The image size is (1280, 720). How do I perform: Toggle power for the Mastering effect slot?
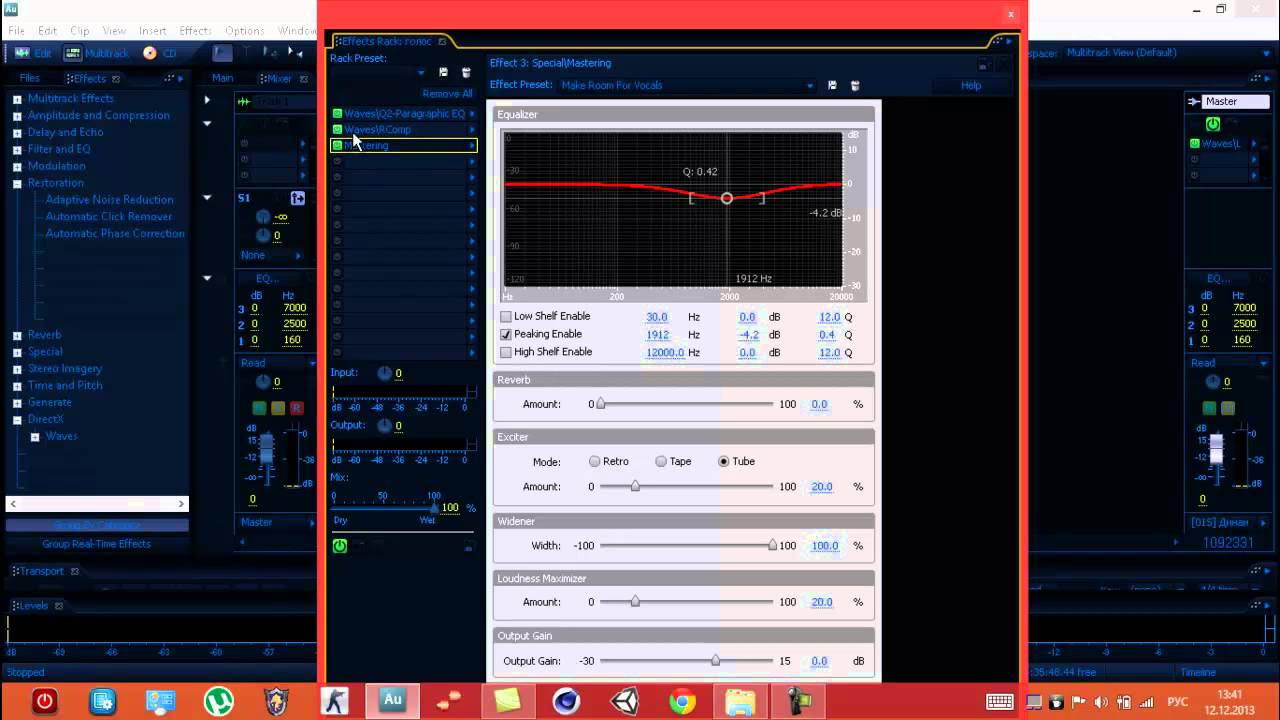click(337, 146)
